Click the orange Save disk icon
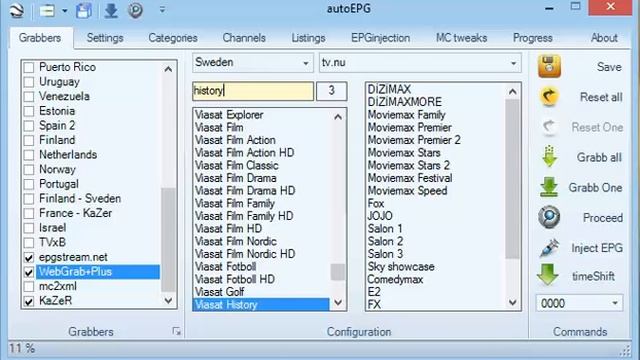This screenshot has width=640, height=360. tap(549, 66)
